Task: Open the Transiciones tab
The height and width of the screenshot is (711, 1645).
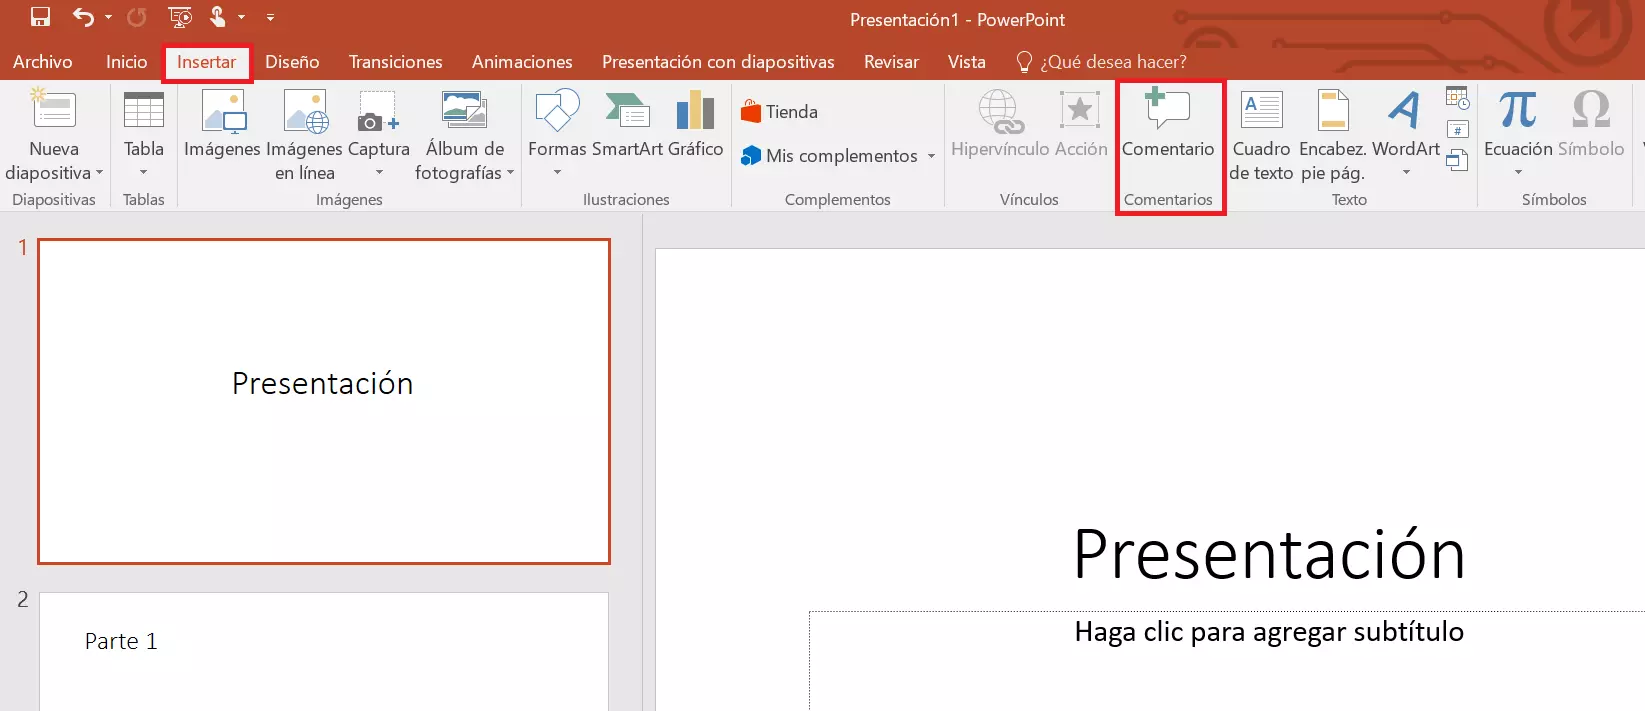Action: click(x=396, y=62)
